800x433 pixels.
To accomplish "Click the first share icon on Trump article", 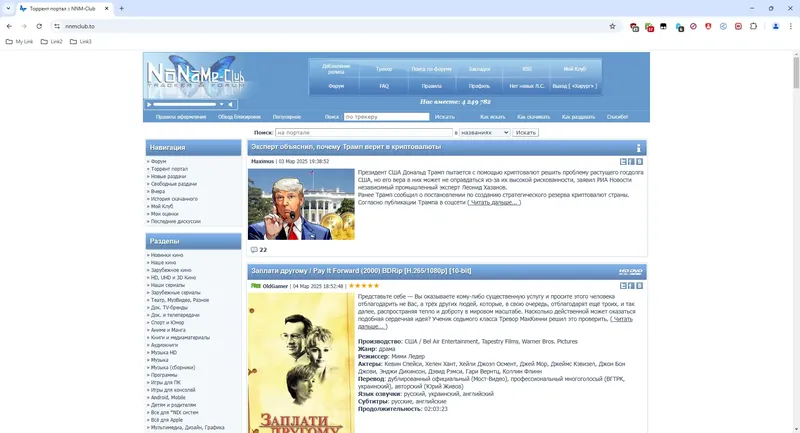I will [x=623, y=162].
